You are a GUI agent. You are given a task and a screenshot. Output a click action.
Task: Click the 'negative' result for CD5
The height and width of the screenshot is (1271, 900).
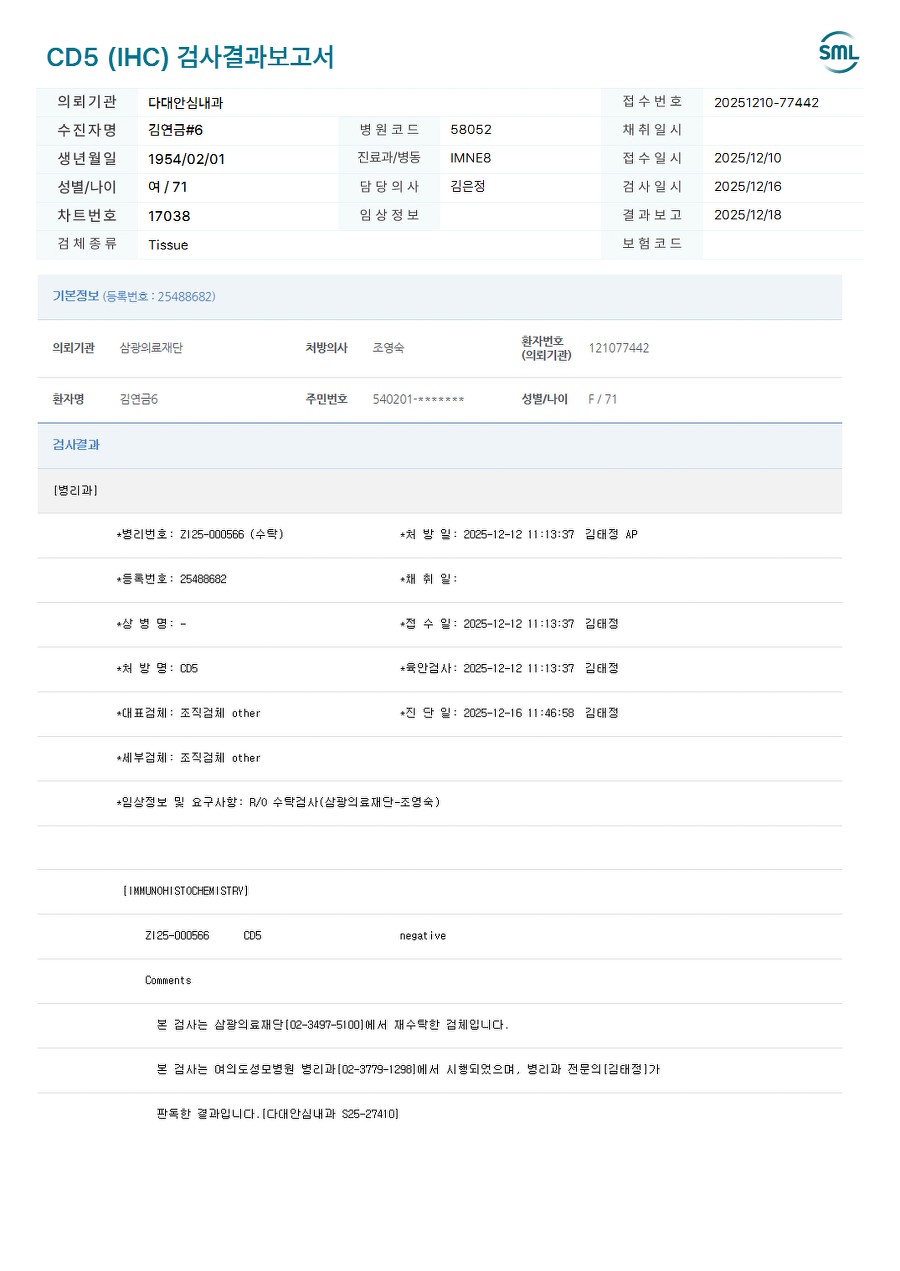point(423,936)
